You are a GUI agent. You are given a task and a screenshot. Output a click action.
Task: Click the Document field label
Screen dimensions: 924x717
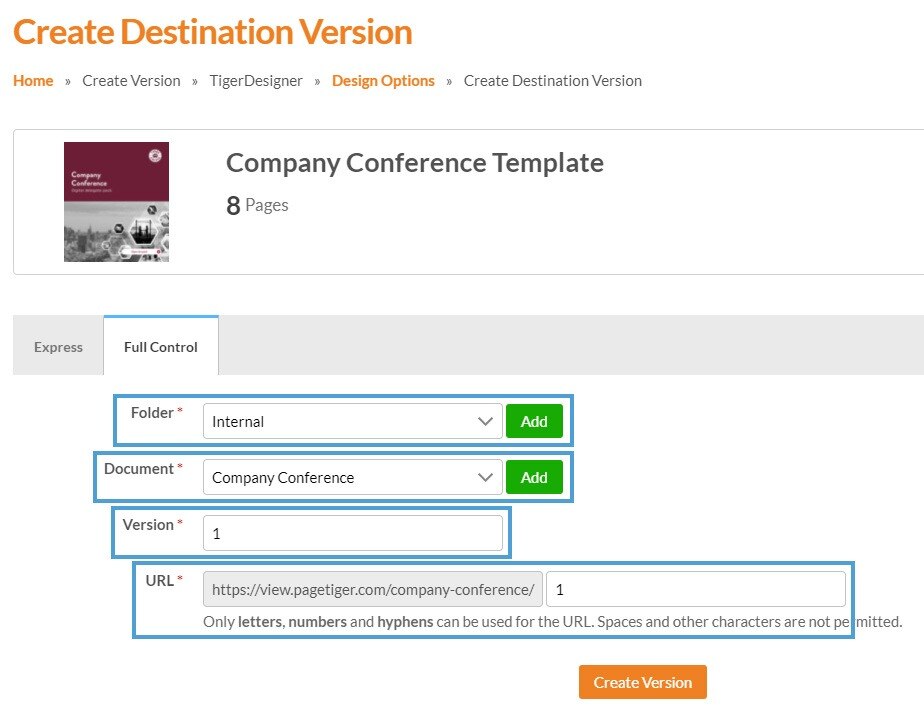(x=139, y=469)
